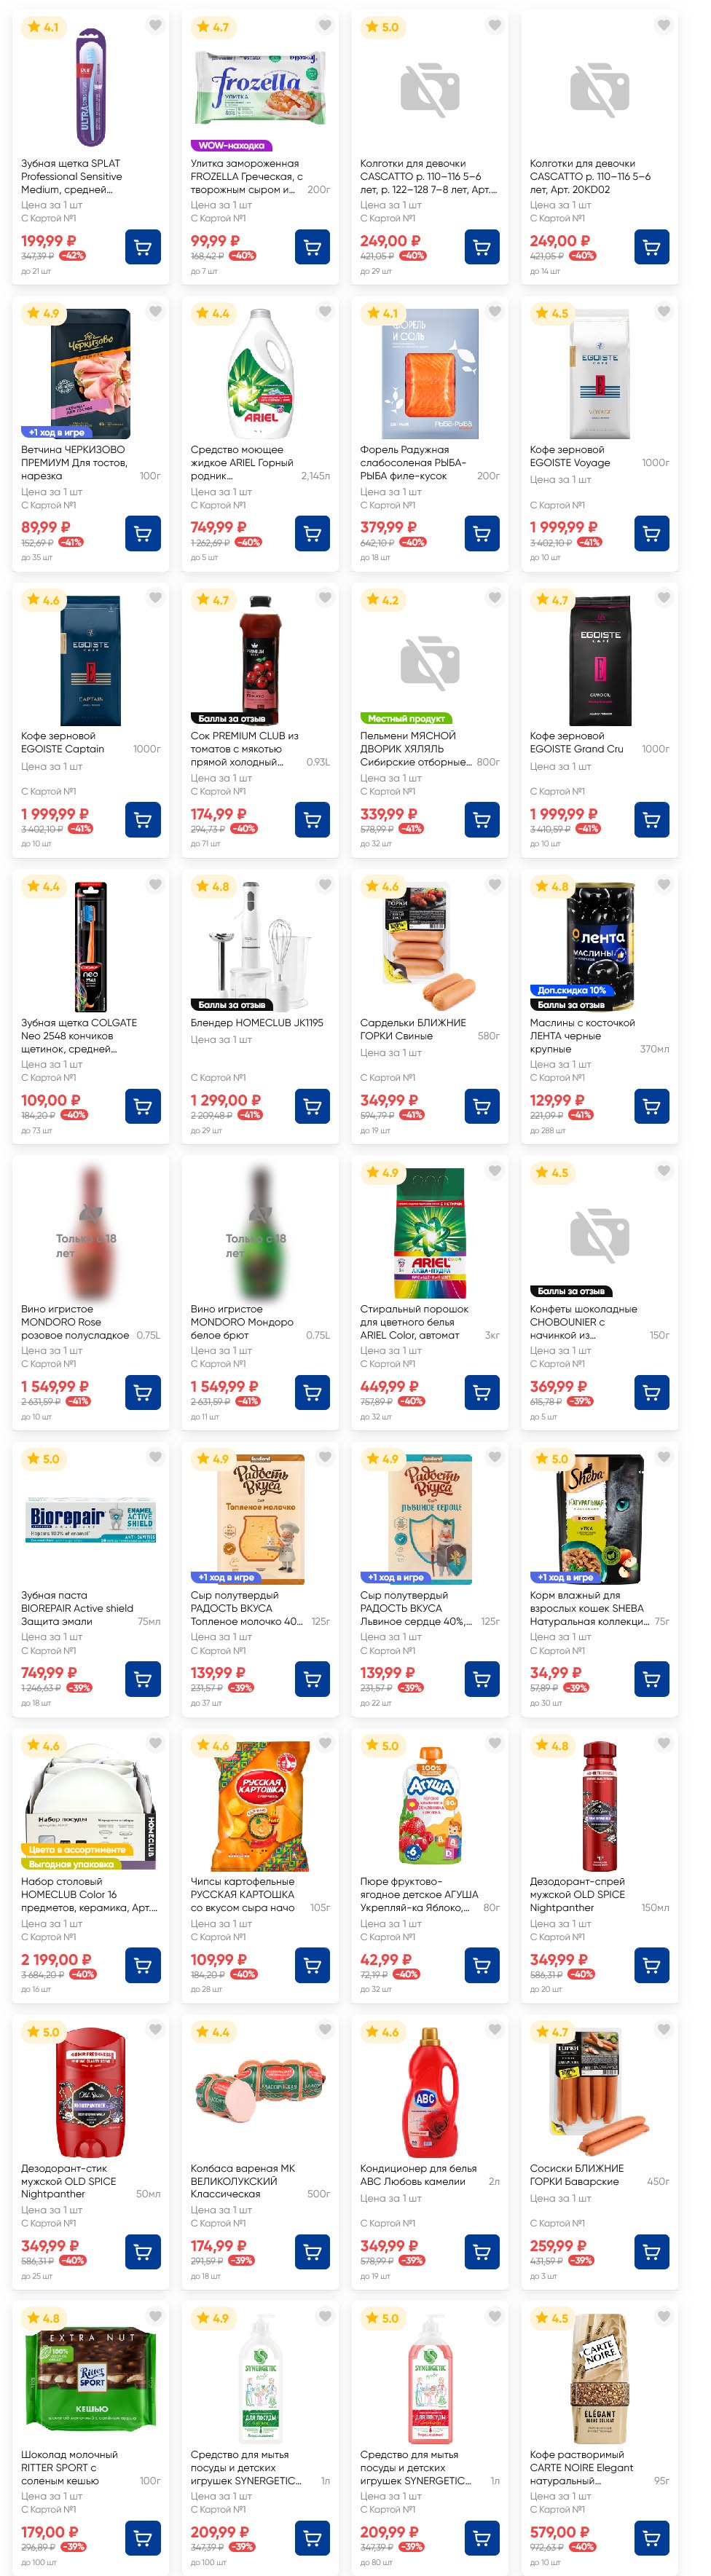Toggle favorite heart on COLGATE Neo toothbrush
Viewport: 711px width, 2576px height.
click(155, 885)
